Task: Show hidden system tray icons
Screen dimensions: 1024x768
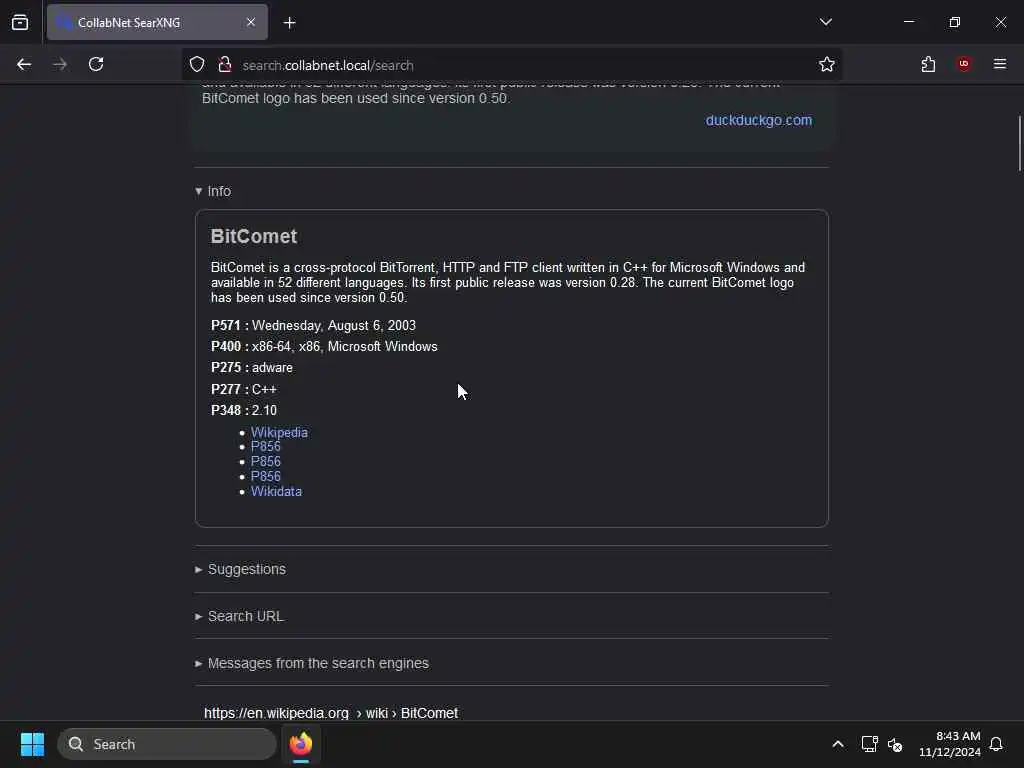Action: coord(838,744)
